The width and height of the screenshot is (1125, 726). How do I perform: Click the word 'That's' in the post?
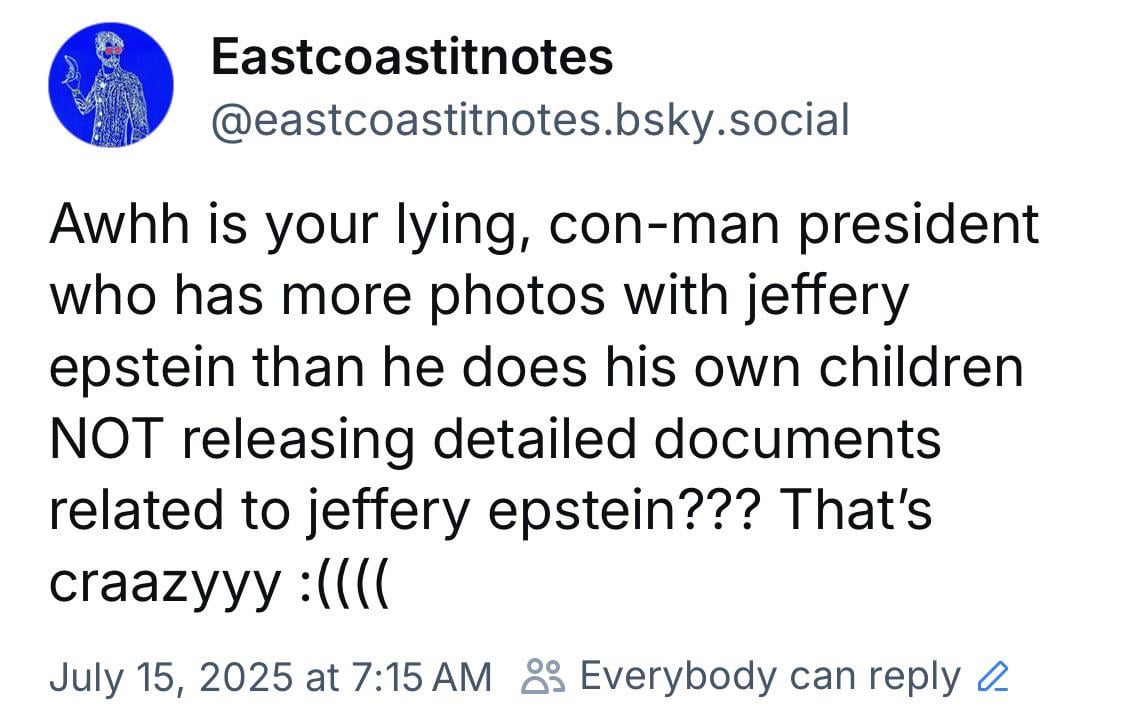tap(855, 510)
